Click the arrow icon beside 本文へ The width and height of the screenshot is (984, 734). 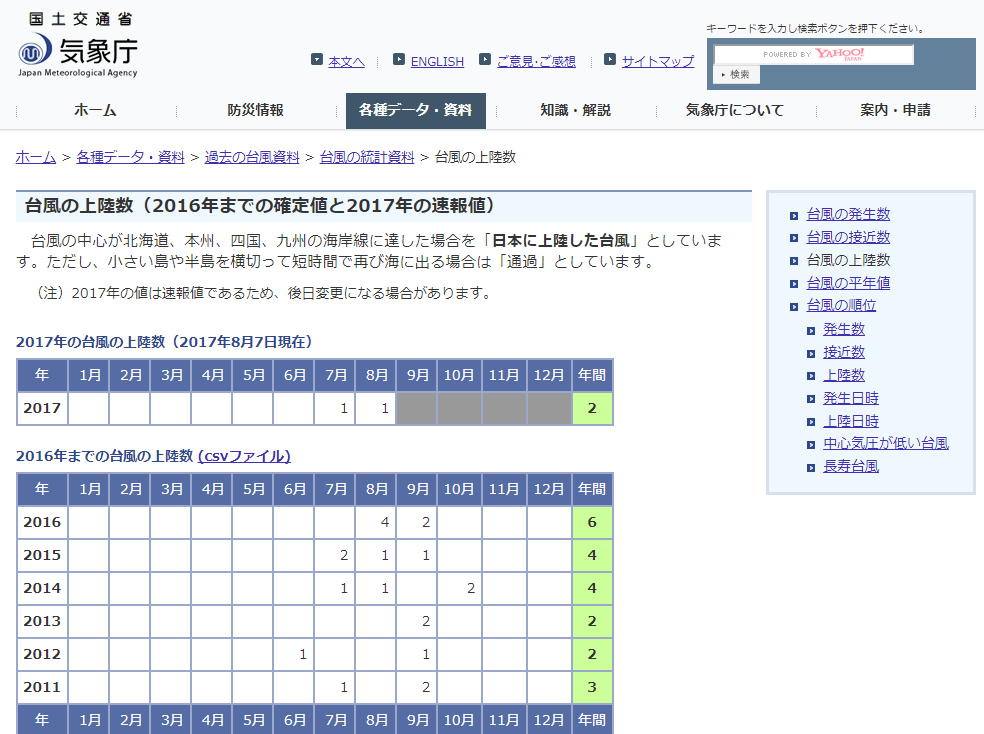[x=317, y=60]
